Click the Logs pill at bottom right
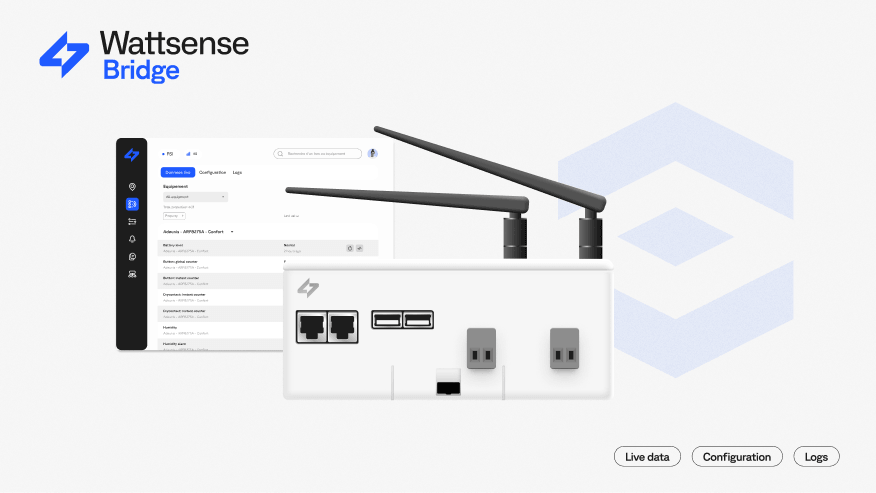The width and height of the screenshot is (876, 493). click(816, 456)
